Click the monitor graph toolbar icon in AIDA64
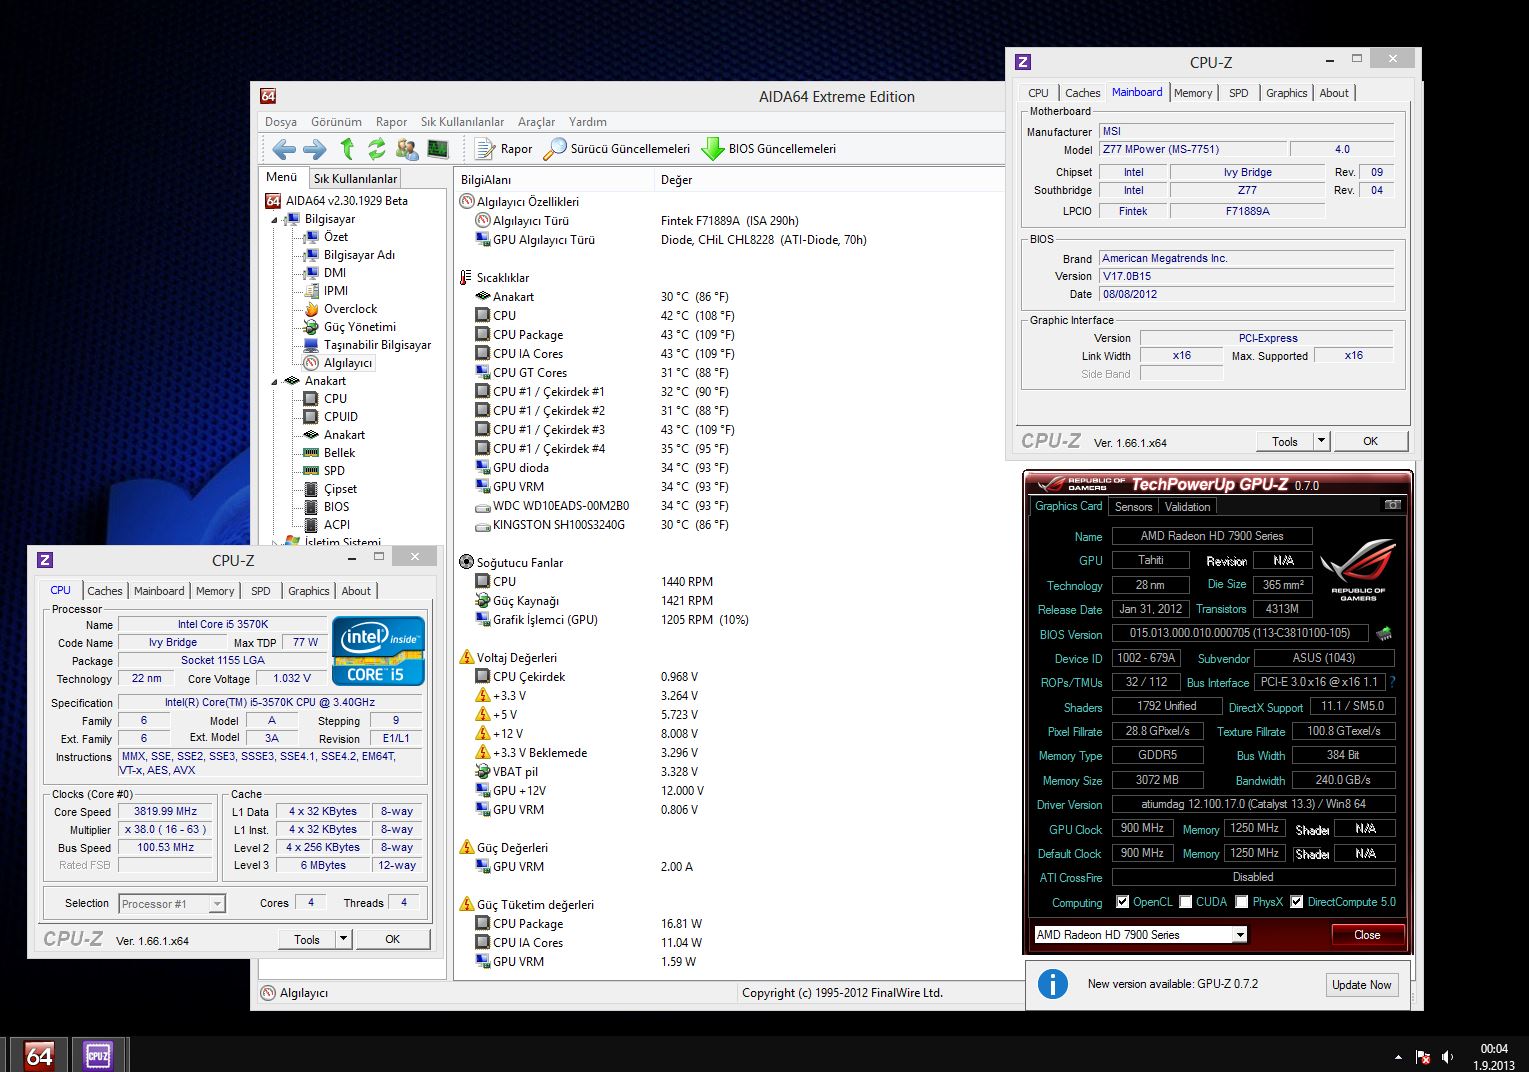The width and height of the screenshot is (1529, 1072). (437, 149)
